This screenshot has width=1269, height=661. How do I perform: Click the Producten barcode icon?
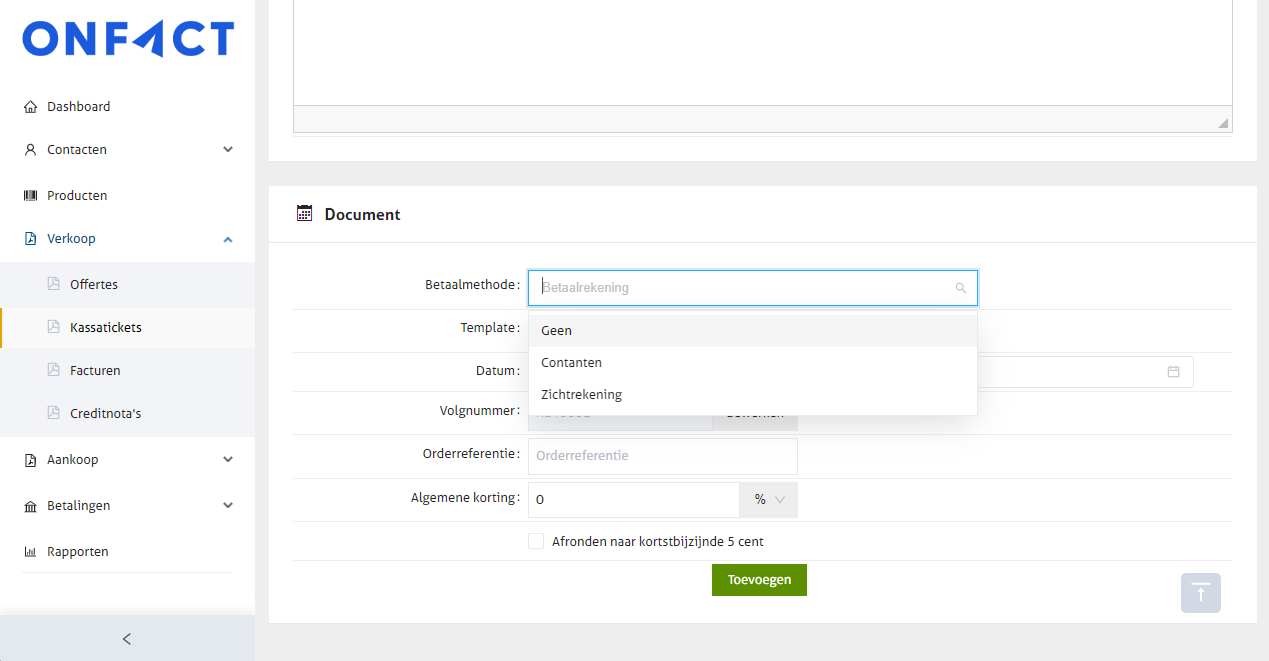30,196
